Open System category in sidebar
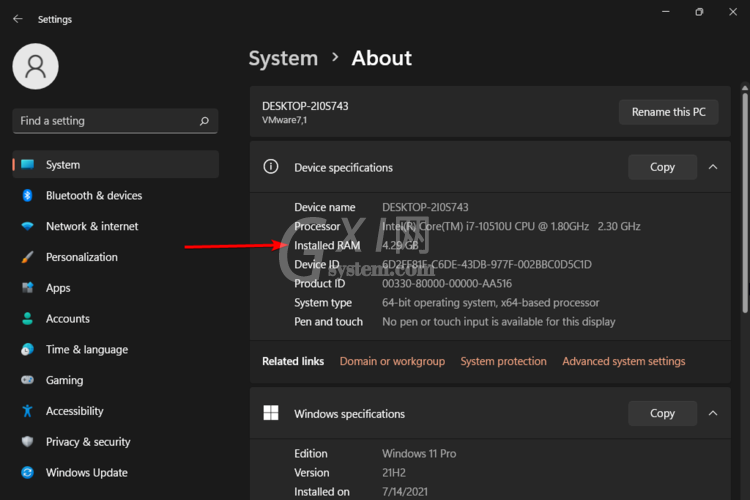 click(x=116, y=165)
